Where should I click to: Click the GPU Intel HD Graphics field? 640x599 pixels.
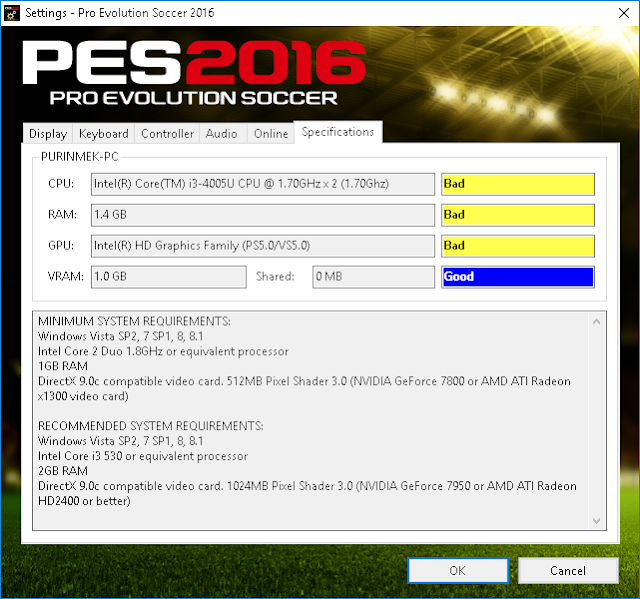pos(263,246)
